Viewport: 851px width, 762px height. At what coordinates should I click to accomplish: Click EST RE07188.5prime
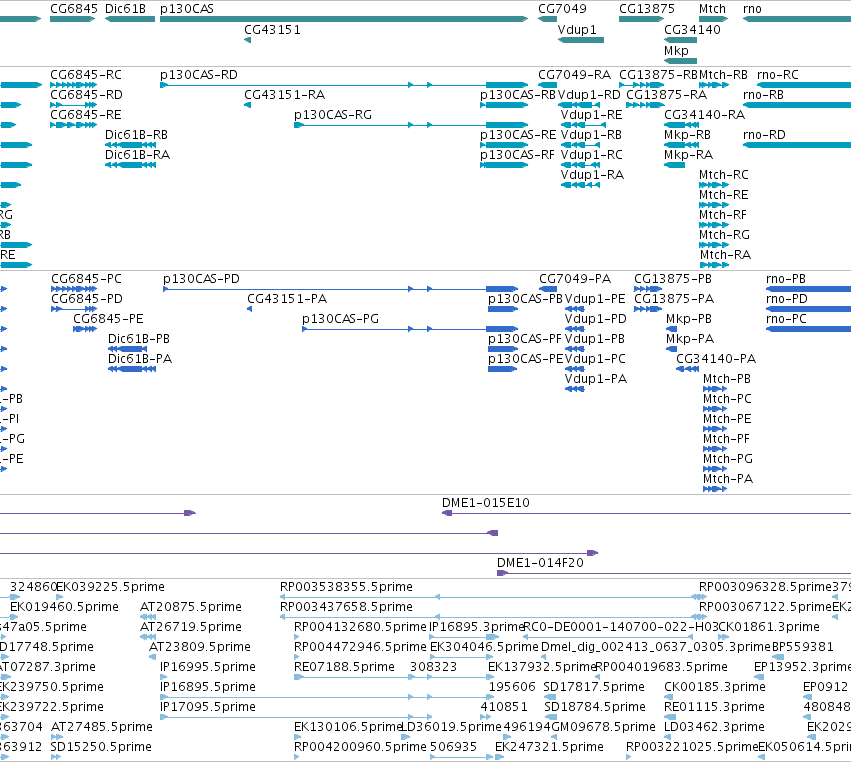coord(344,666)
